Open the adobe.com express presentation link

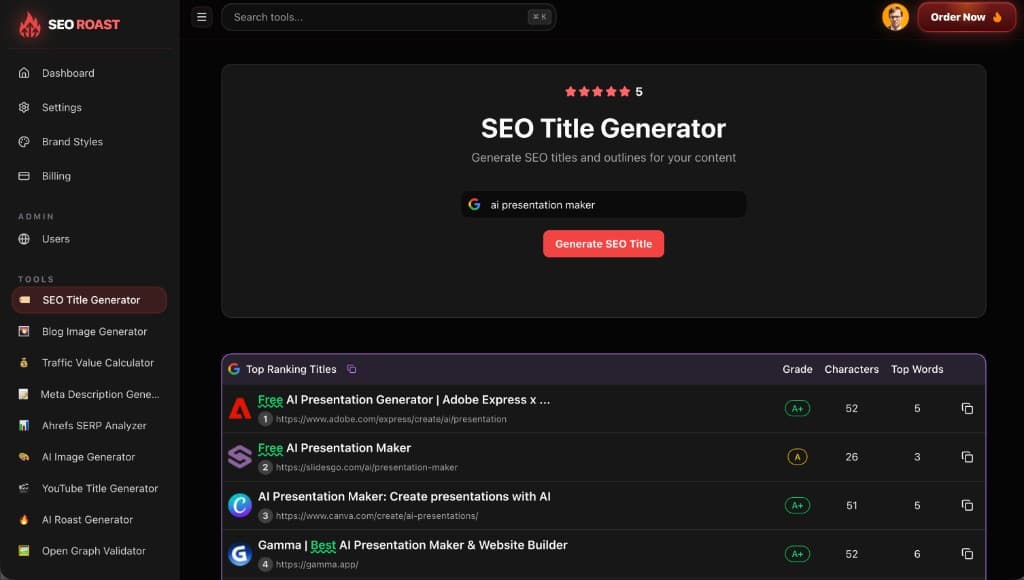[391, 419]
